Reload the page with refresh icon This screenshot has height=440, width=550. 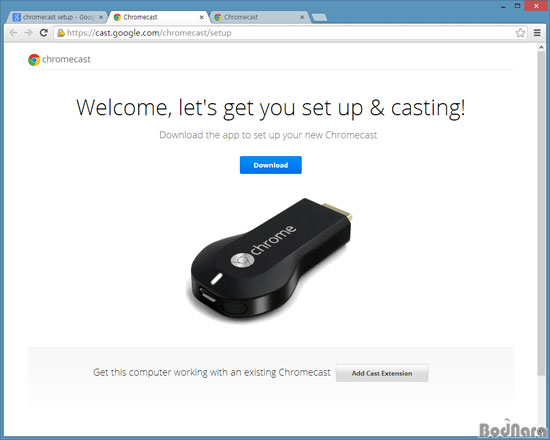pyautogui.click(x=43, y=33)
